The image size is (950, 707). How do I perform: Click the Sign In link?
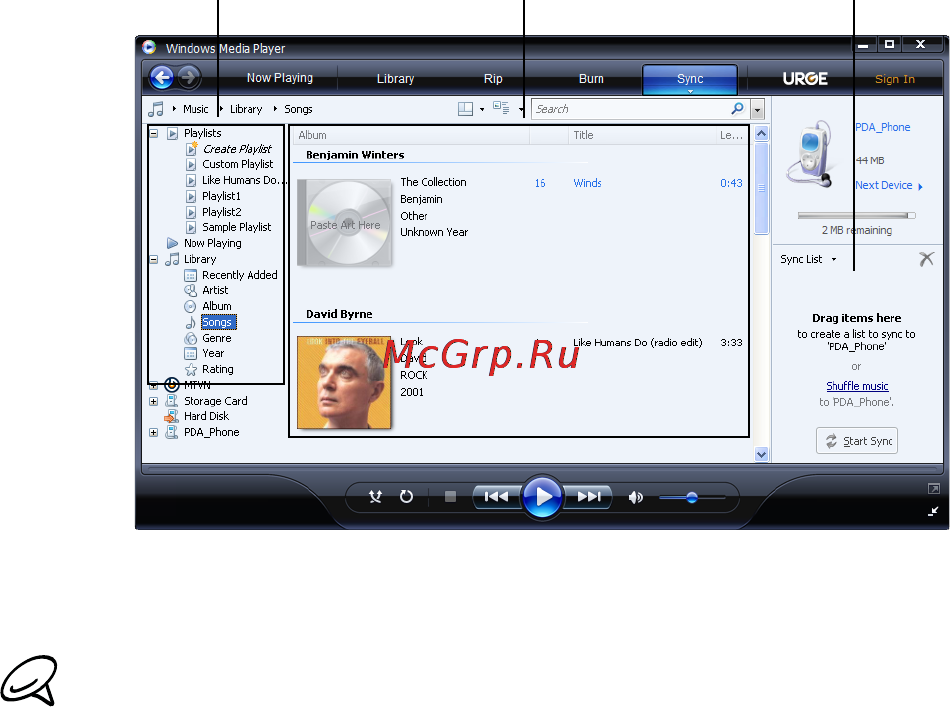click(895, 79)
